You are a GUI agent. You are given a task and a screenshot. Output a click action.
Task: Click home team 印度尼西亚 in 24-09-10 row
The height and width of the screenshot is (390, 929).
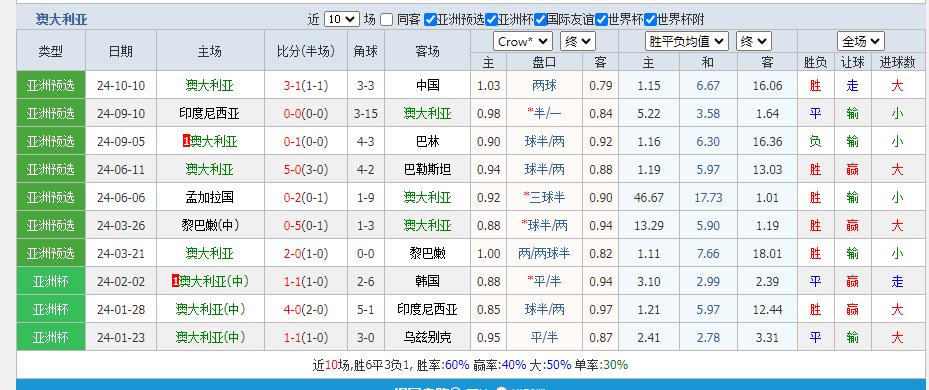pyautogui.click(x=209, y=113)
